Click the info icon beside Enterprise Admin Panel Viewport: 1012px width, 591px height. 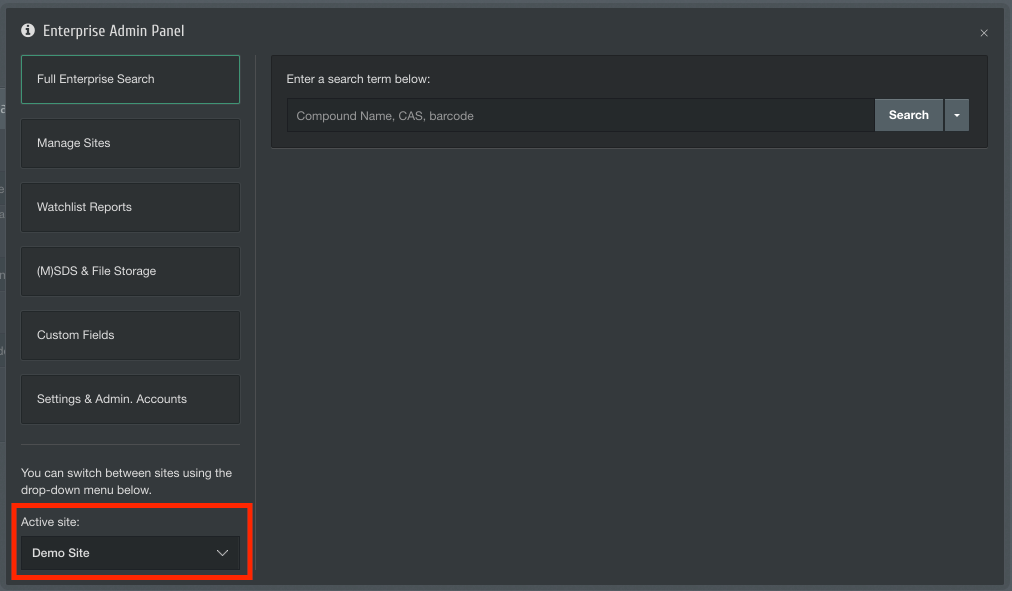click(x=28, y=30)
